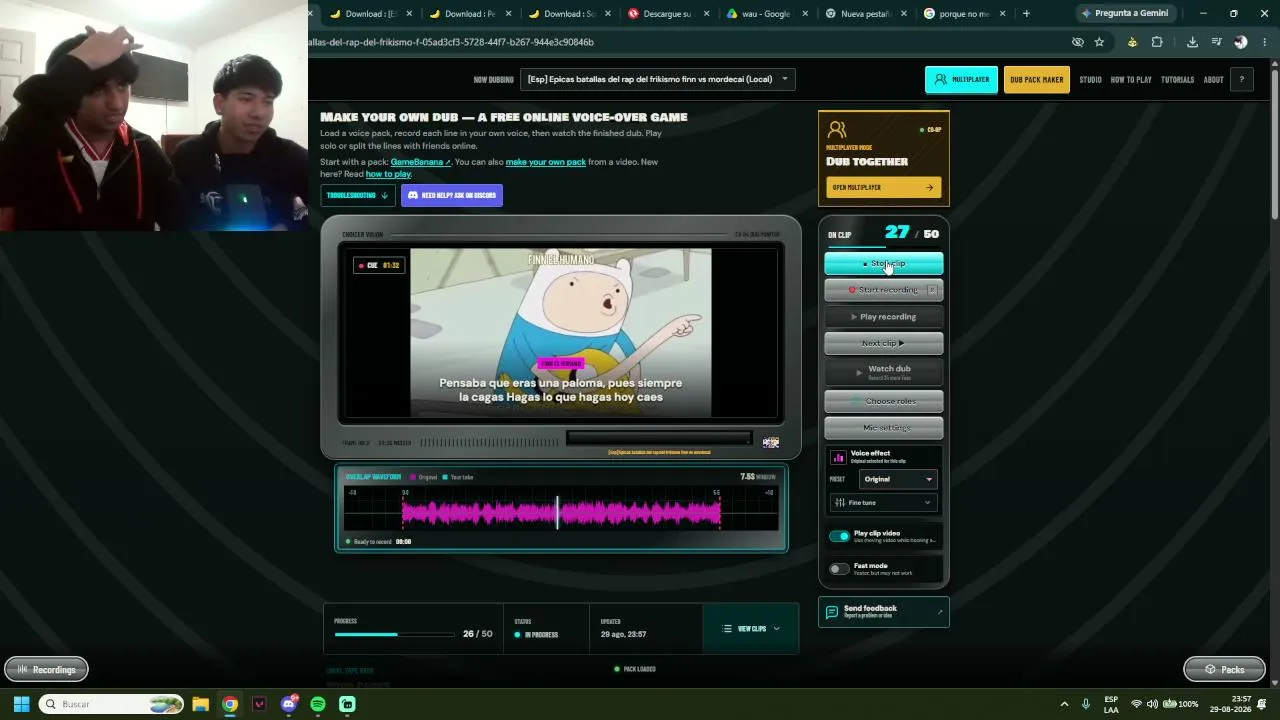Open the Chrome profile avatar
The height and width of the screenshot is (720, 1280).
[1241, 42]
